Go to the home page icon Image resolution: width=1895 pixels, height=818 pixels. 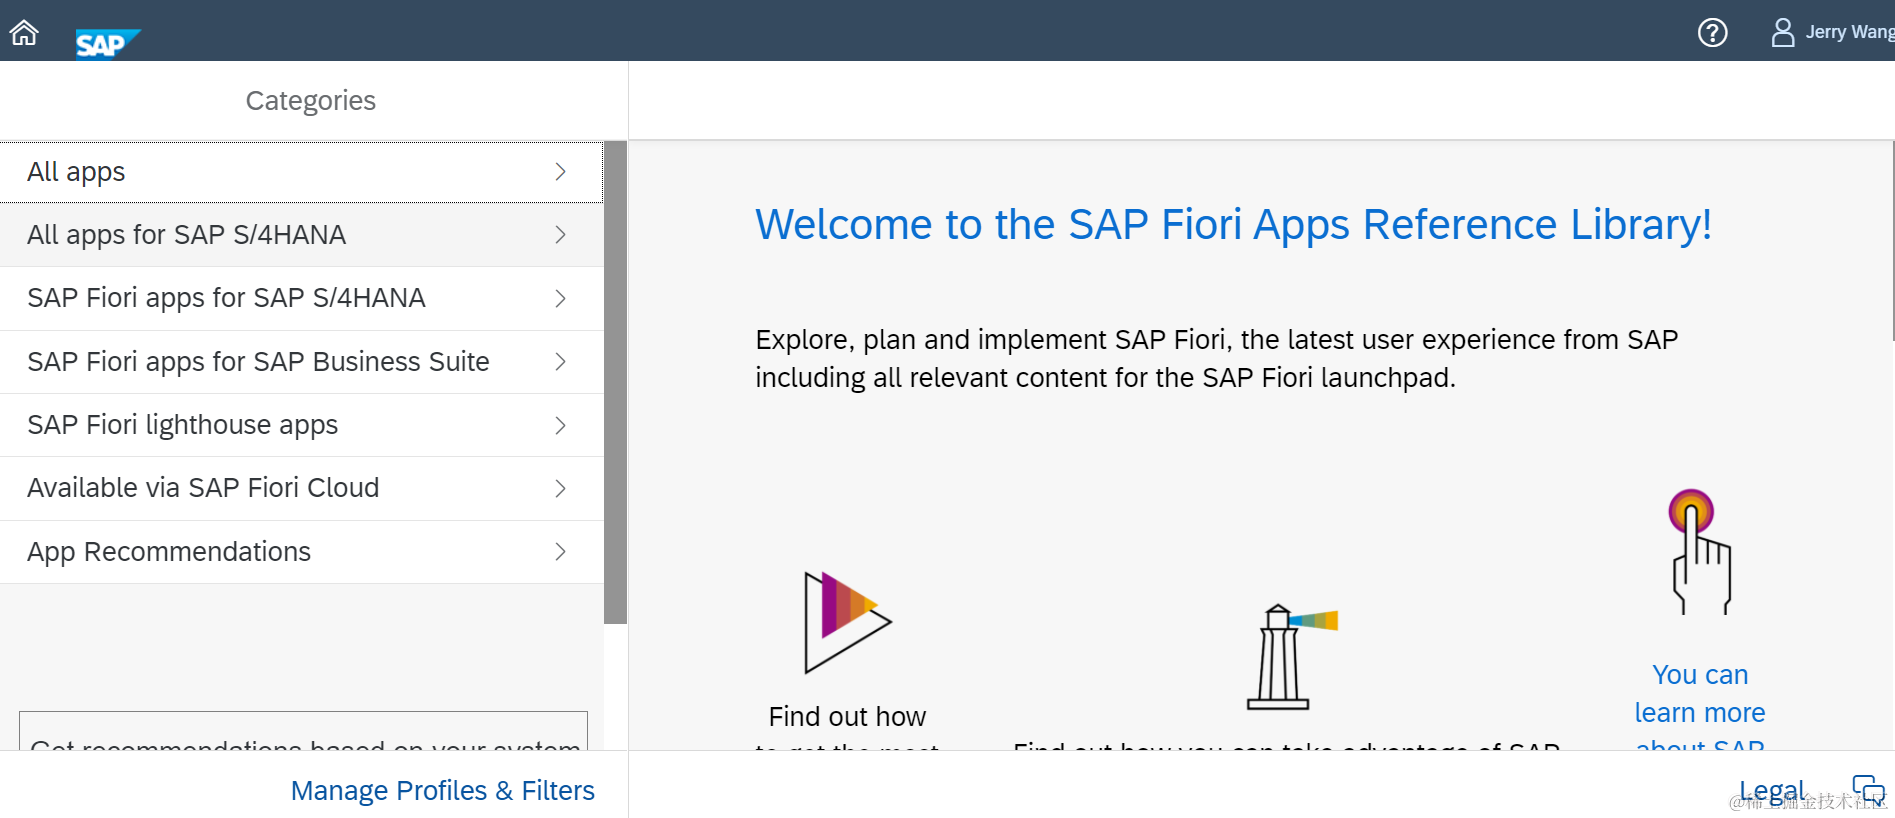(24, 33)
